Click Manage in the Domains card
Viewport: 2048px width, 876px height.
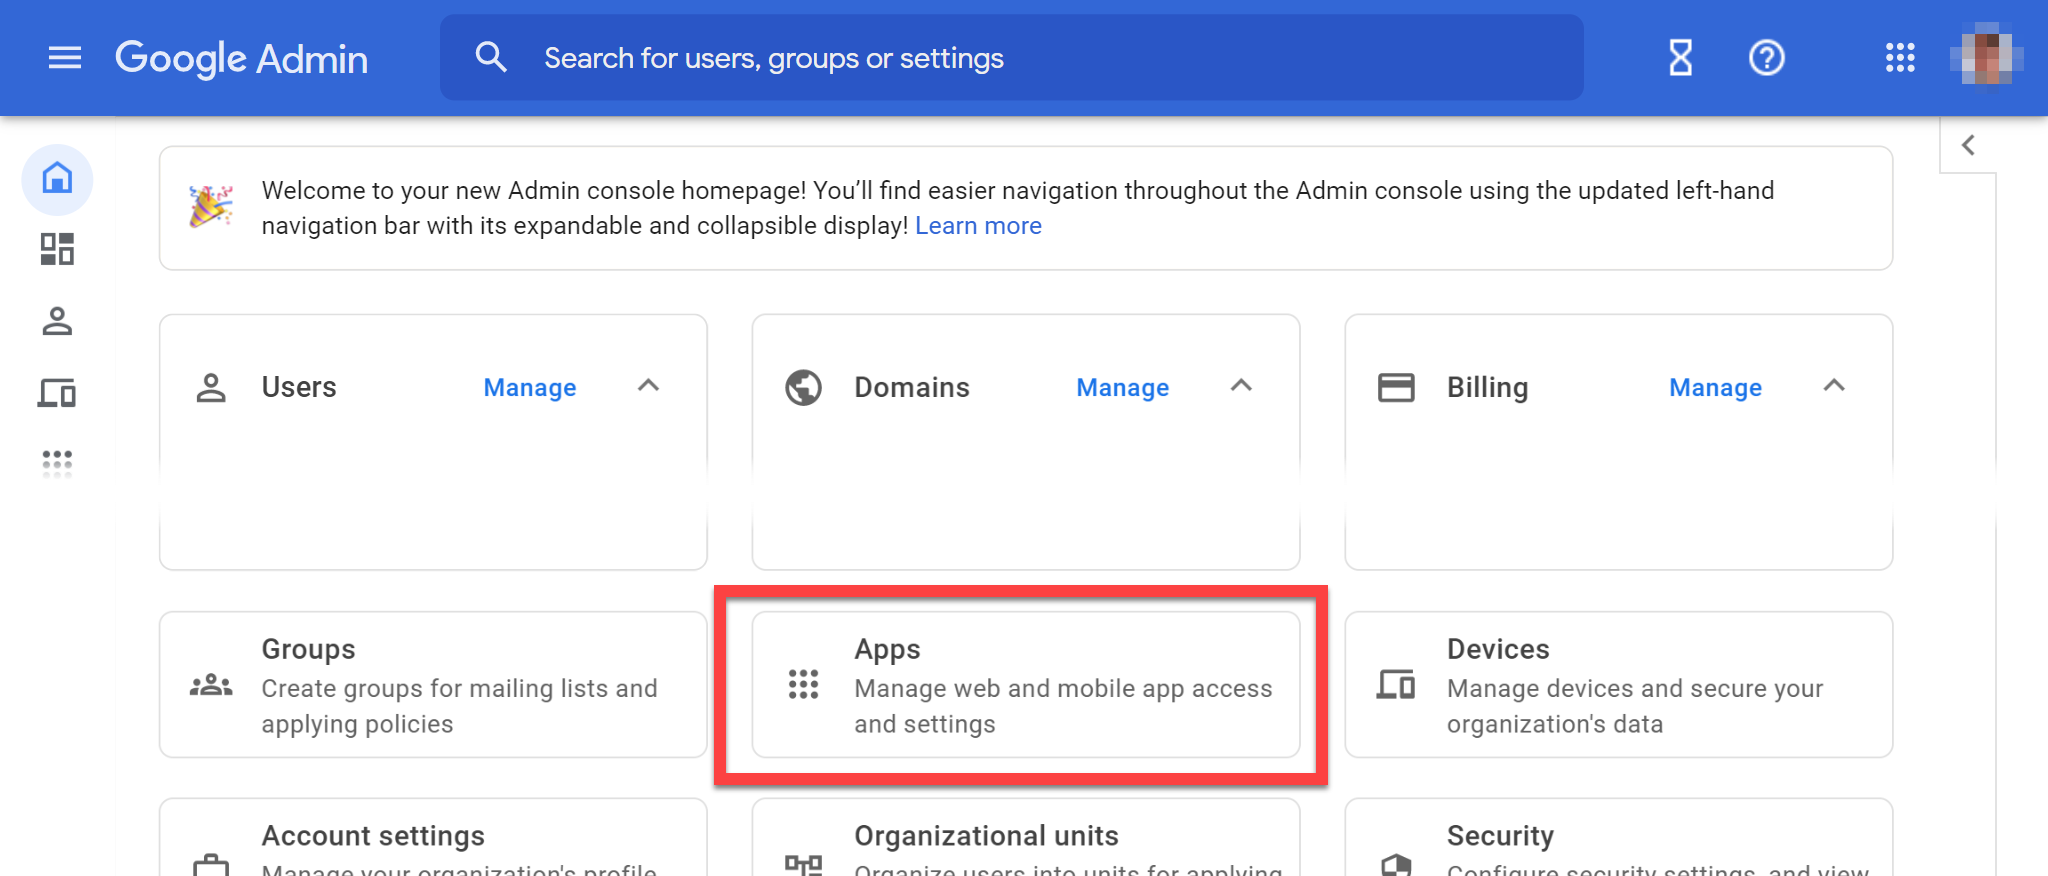[1123, 387]
